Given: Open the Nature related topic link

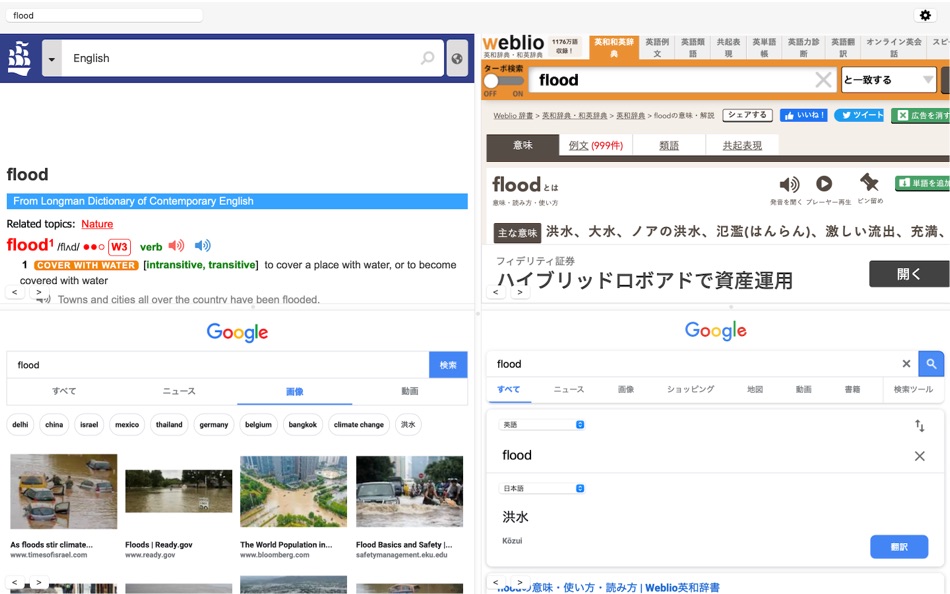Looking at the screenshot, I should tap(97, 224).
